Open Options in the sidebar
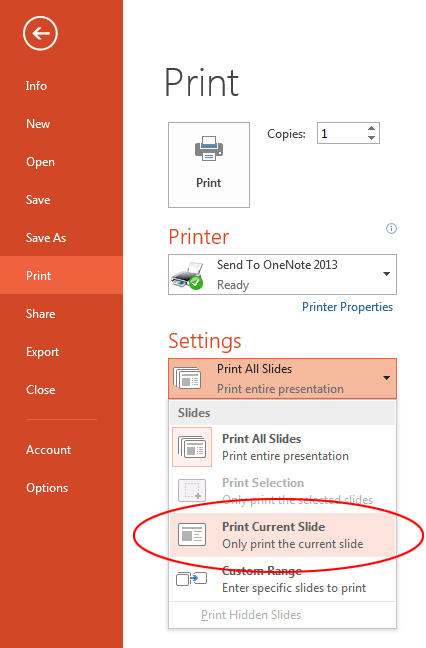Screen dimensions: 426x648 47,488
